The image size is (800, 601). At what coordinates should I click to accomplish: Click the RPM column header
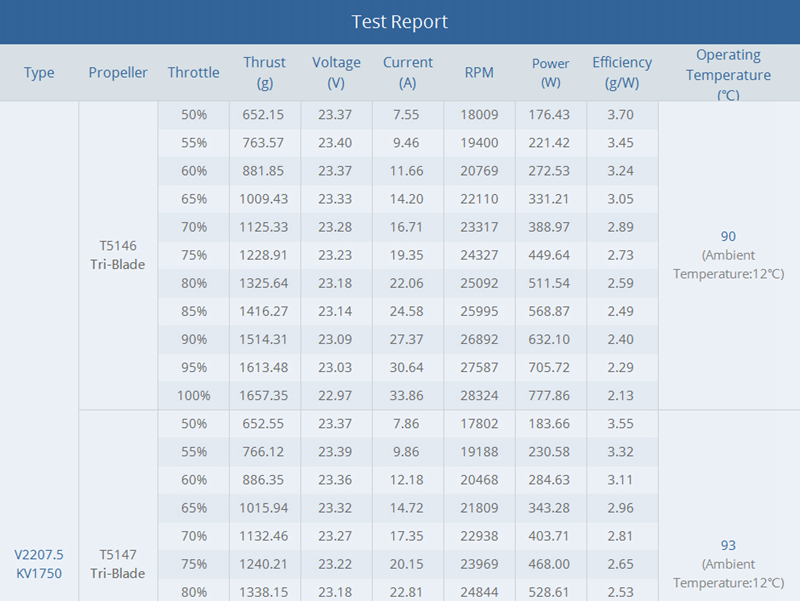pos(479,73)
